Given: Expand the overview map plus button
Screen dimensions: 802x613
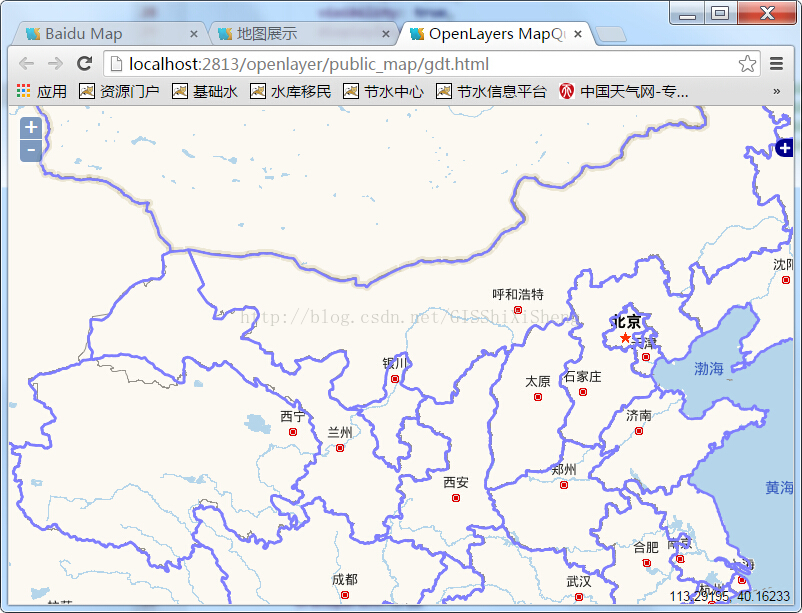Looking at the screenshot, I should pyautogui.click(x=784, y=148).
